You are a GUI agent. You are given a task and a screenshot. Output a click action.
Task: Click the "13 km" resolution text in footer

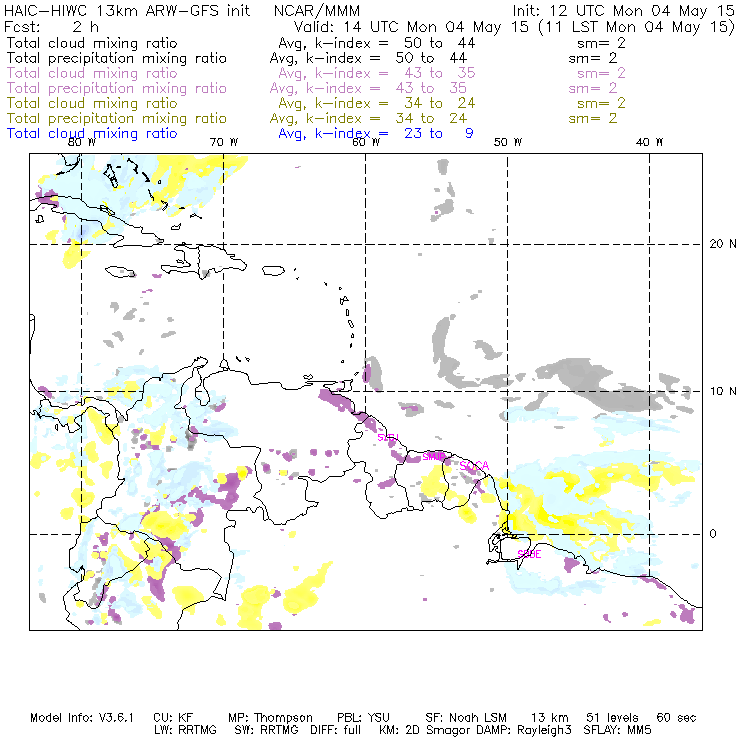(550, 718)
